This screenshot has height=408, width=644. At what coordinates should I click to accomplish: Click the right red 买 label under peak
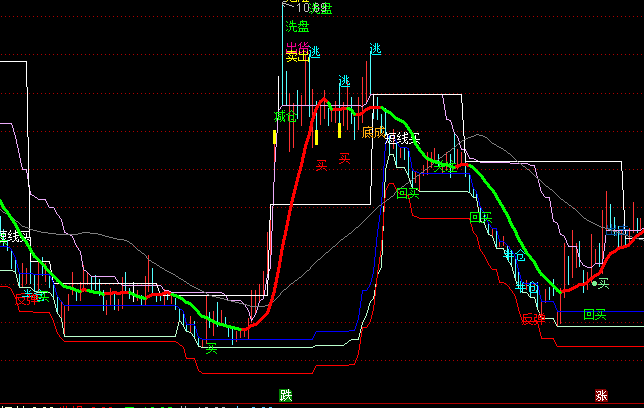344,158
